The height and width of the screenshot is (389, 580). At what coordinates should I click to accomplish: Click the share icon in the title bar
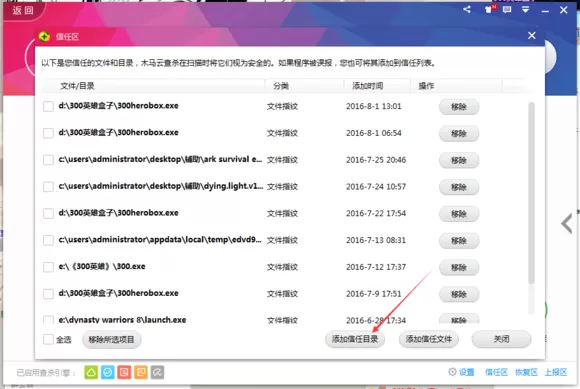coord(467,10)
